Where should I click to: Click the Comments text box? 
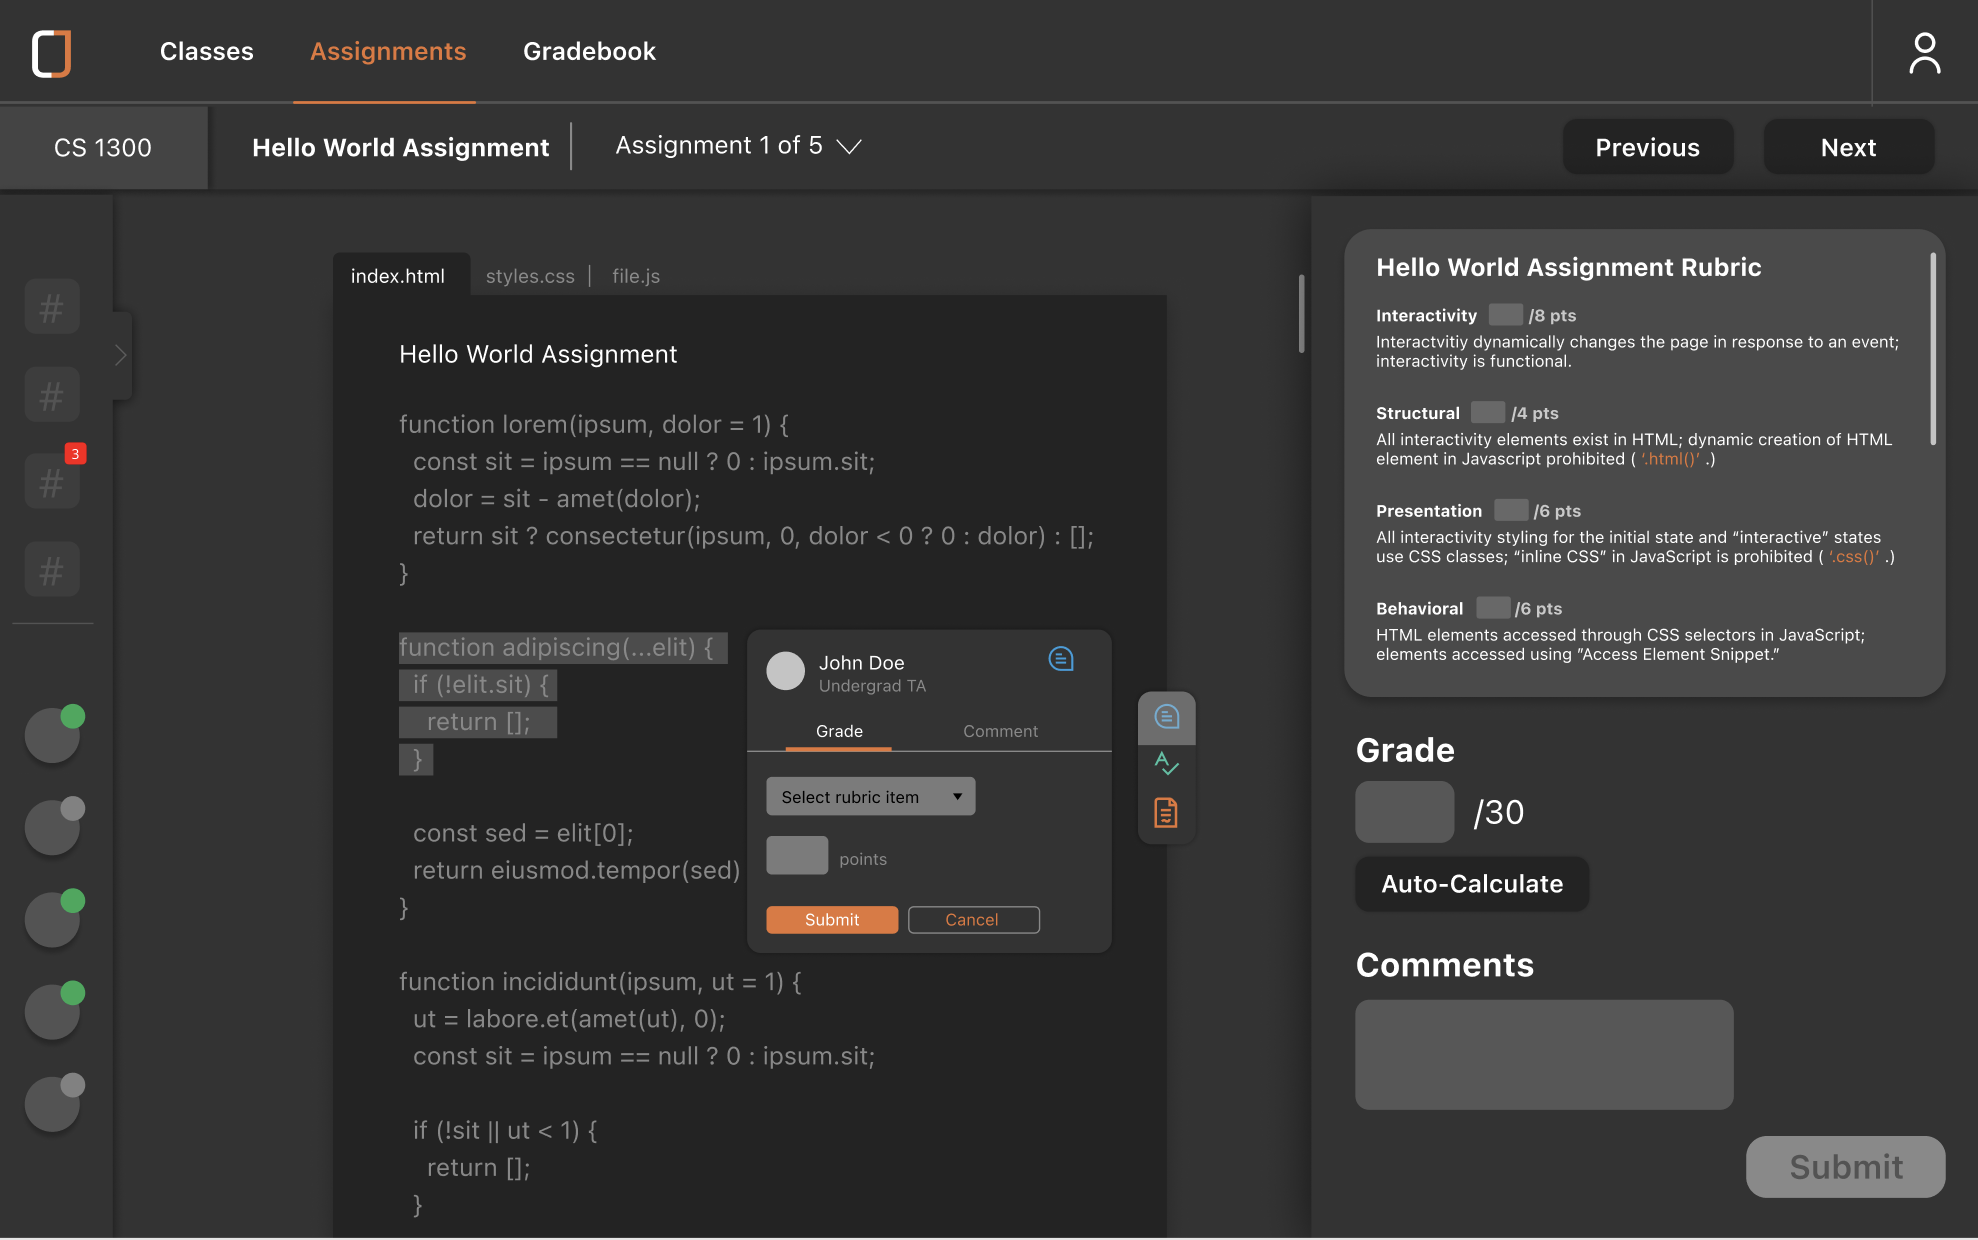1543,1054
